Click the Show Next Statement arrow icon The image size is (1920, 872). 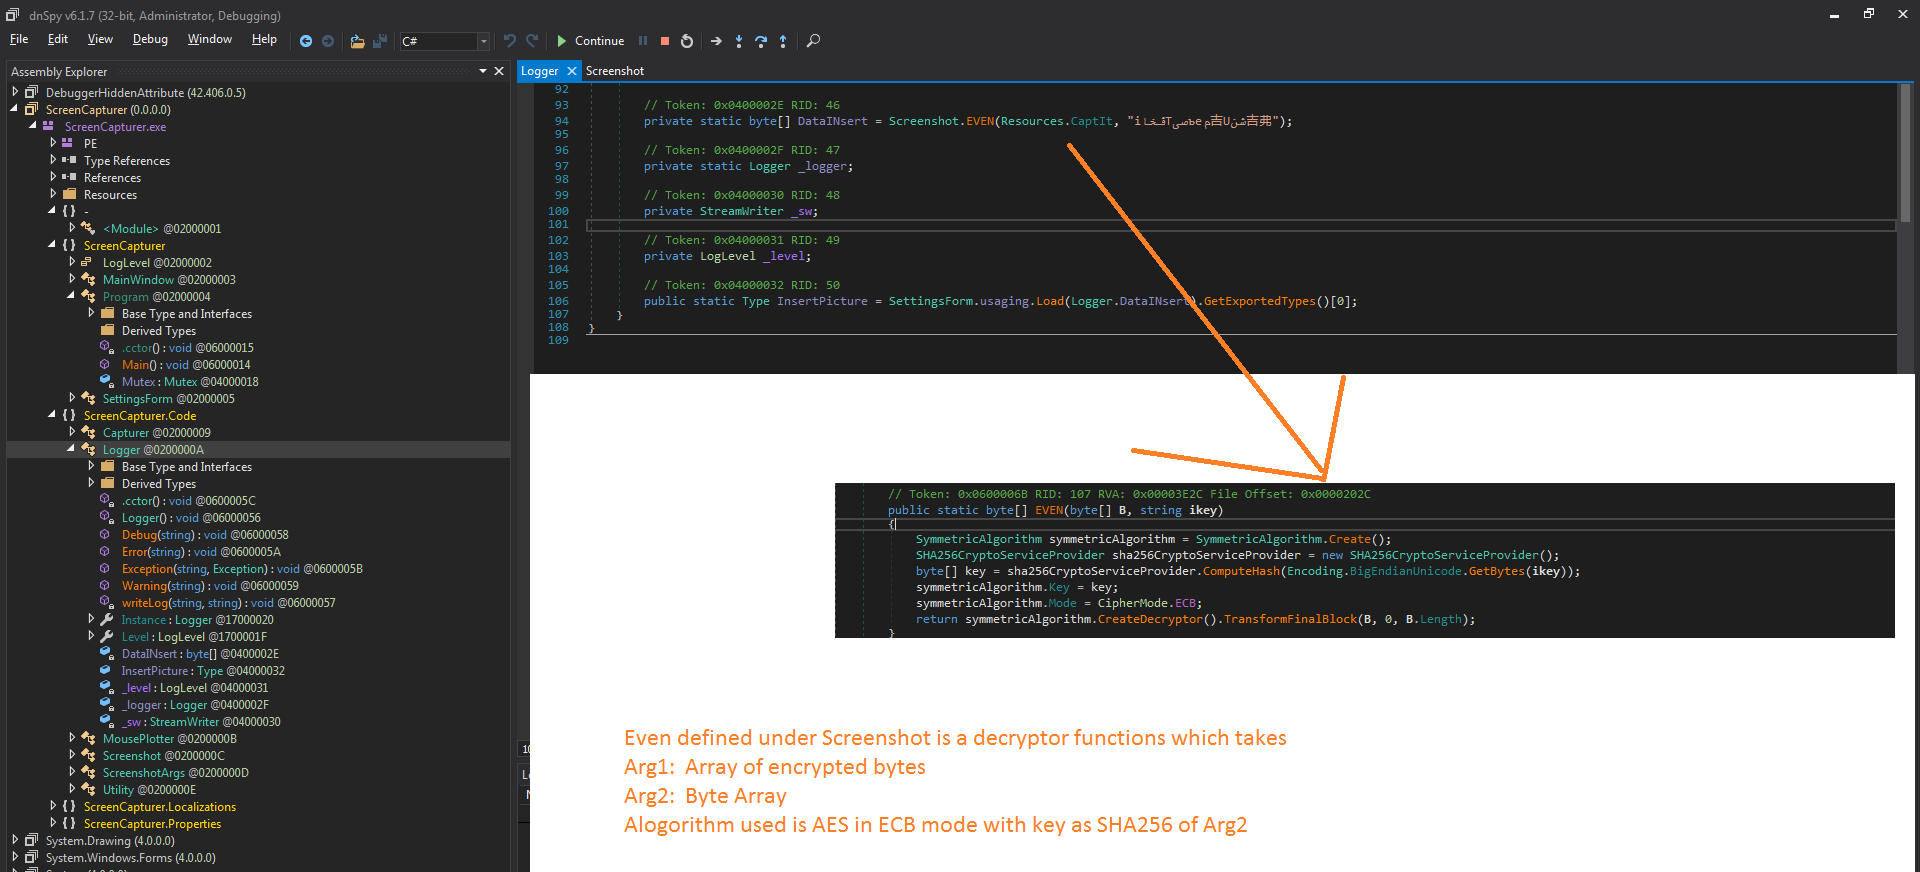[x=716, y=41]
